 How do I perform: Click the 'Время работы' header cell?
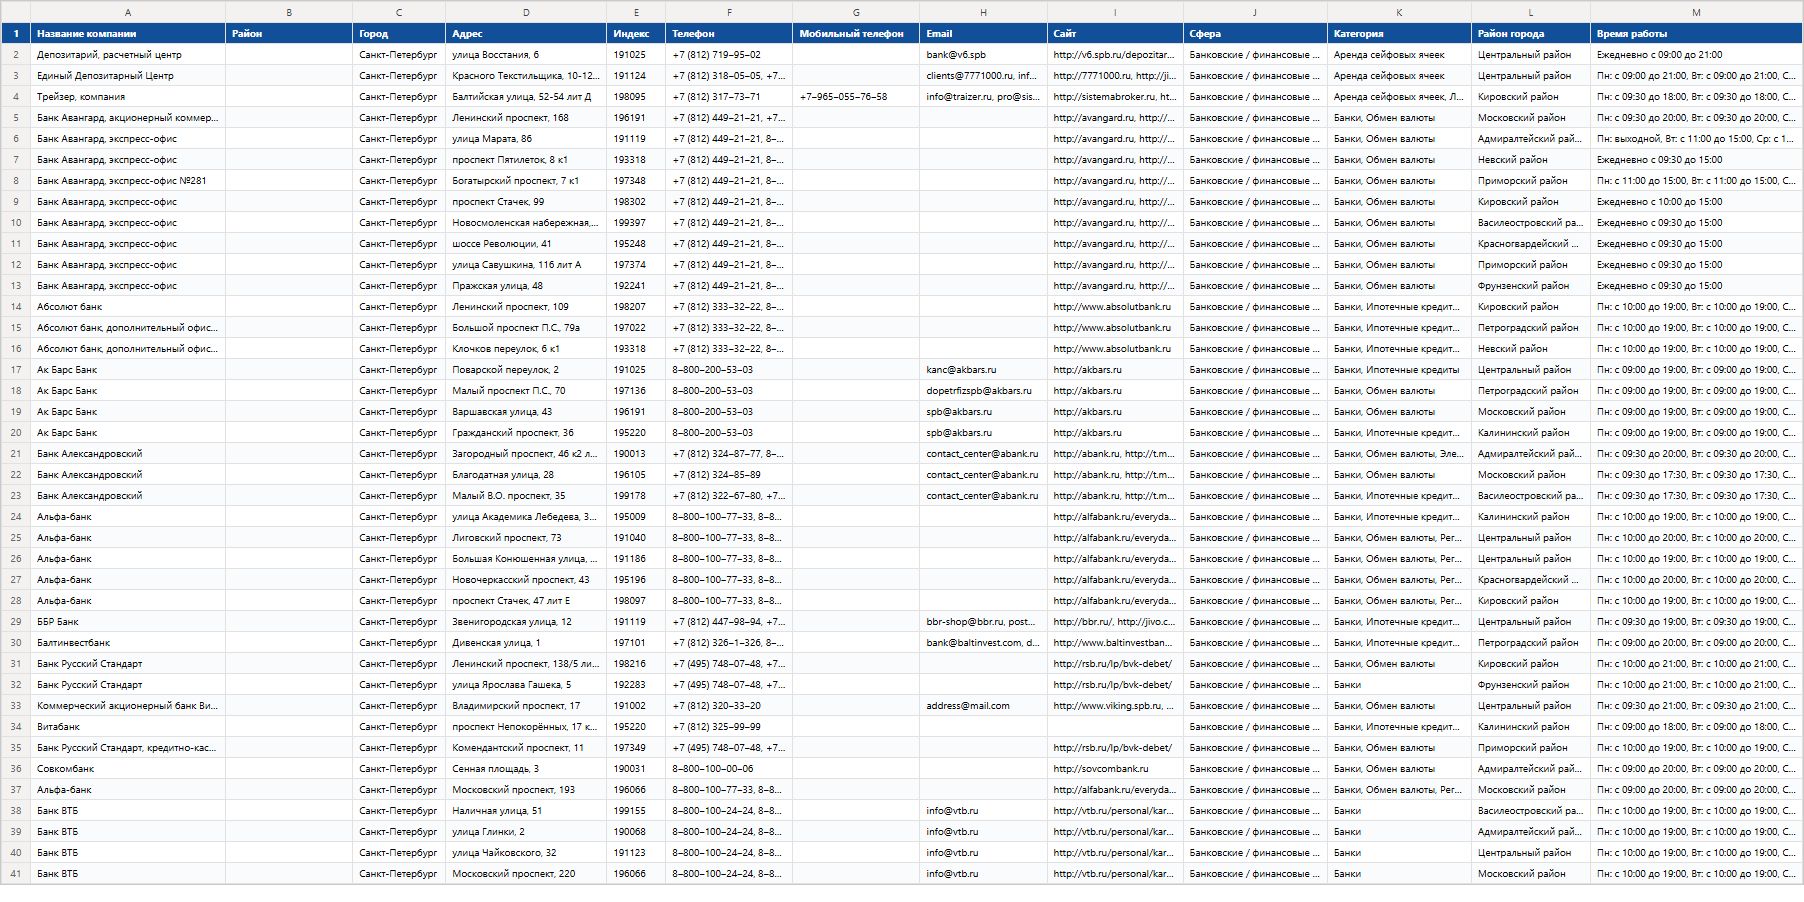[x=1696, y=33]
